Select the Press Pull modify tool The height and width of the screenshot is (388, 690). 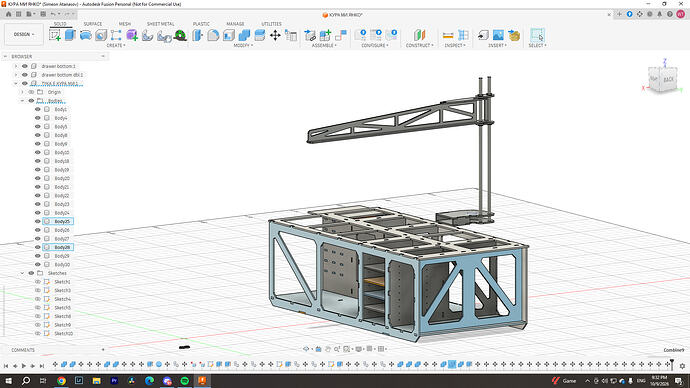point(198,35)
